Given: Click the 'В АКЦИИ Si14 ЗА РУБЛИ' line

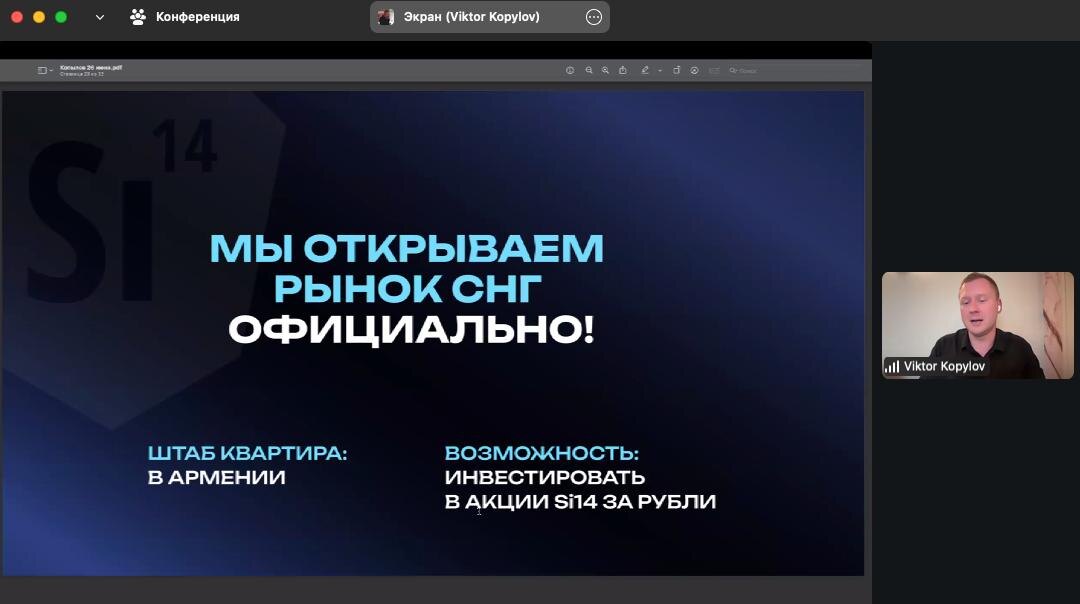Looking at the screenshot, I should point(580,501).
